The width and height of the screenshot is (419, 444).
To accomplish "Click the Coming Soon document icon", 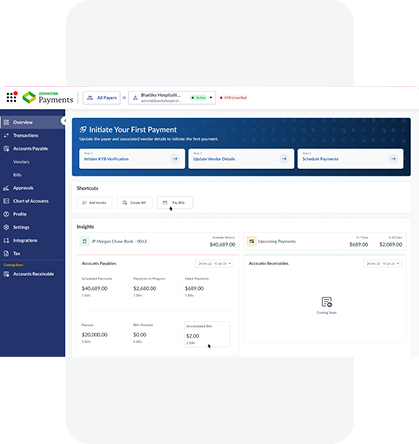I will click(327, 302).
